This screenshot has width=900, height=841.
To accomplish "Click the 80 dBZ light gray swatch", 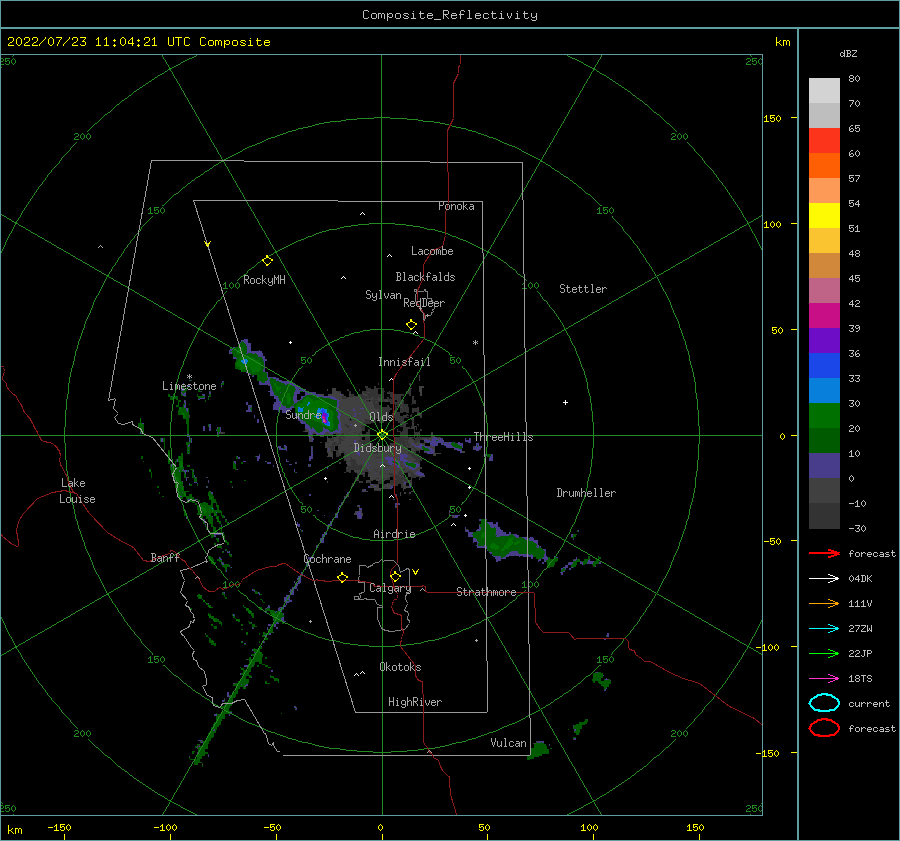I will (824, 90).
